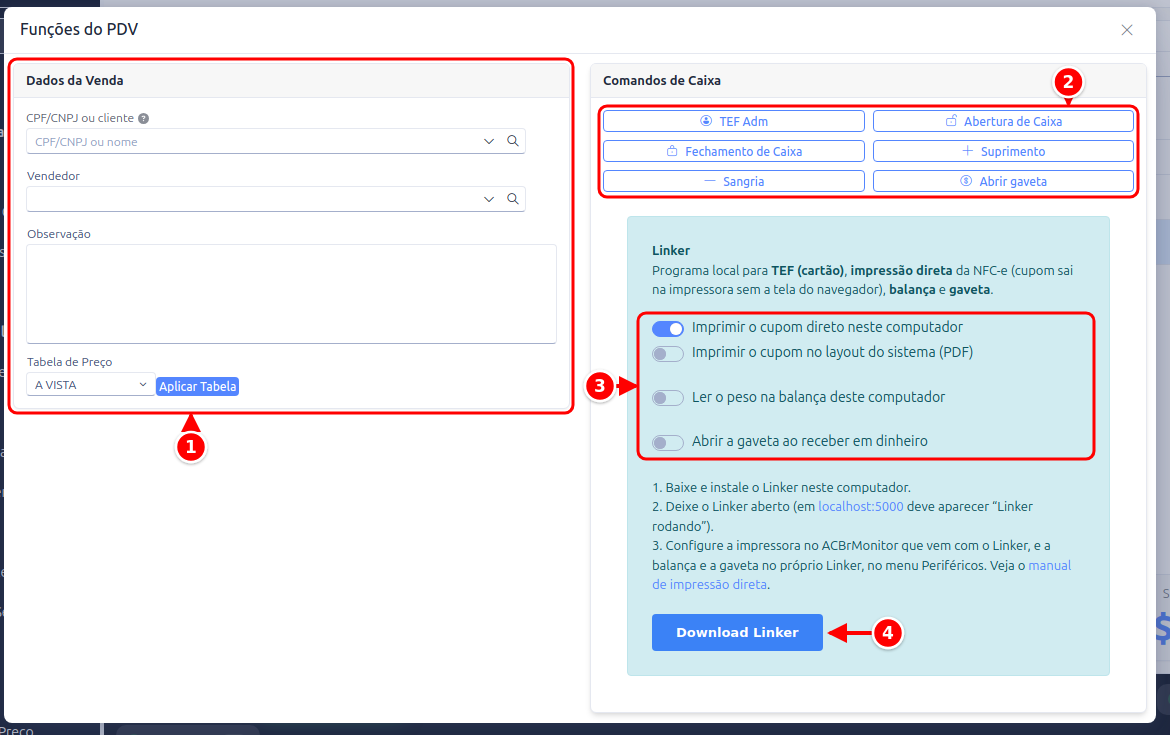Click Abrir gaveta button
Screen dimensions: 1170x735
coord(1003,181)
